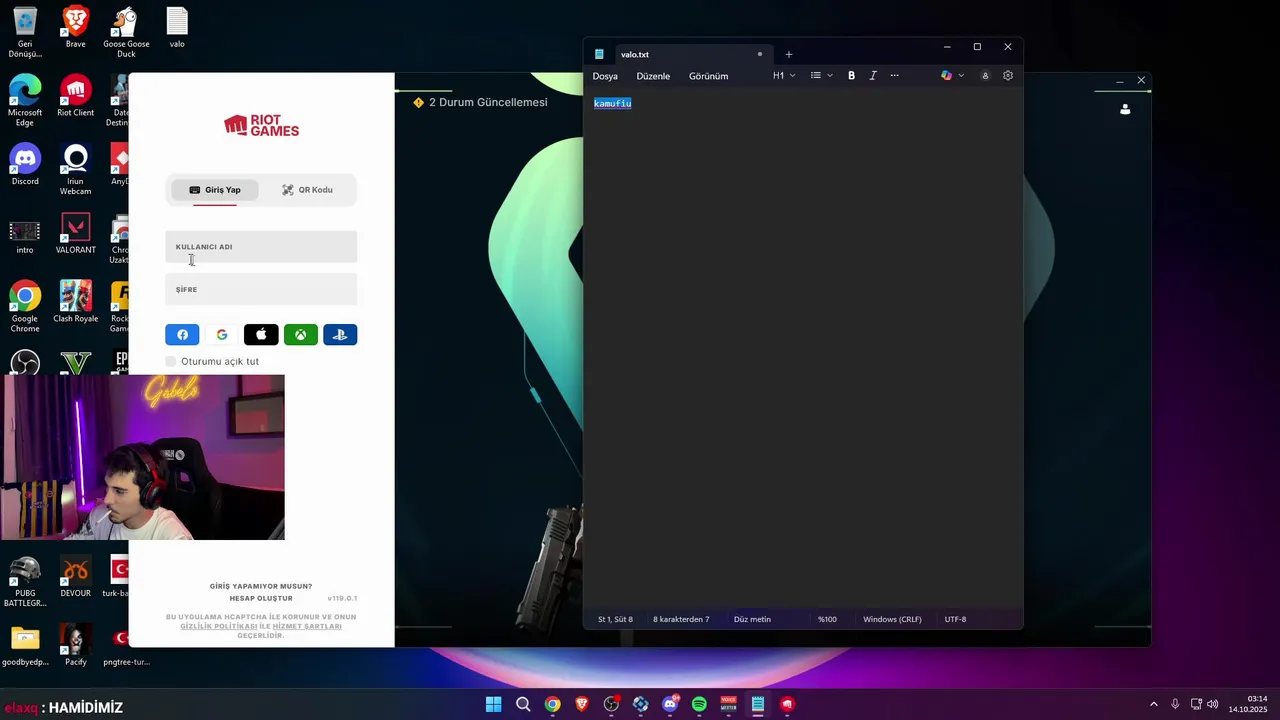Open DEVOUR desktop shortcut
The width and height of the screenshot is (1280, 720).
point(76,577)
